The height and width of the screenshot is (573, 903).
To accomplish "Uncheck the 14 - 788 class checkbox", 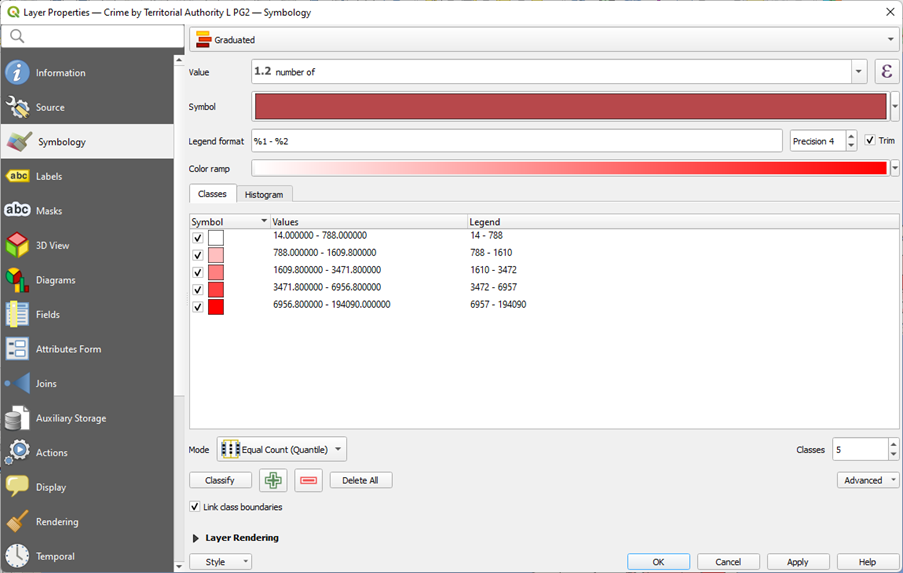I will (198, 238).
